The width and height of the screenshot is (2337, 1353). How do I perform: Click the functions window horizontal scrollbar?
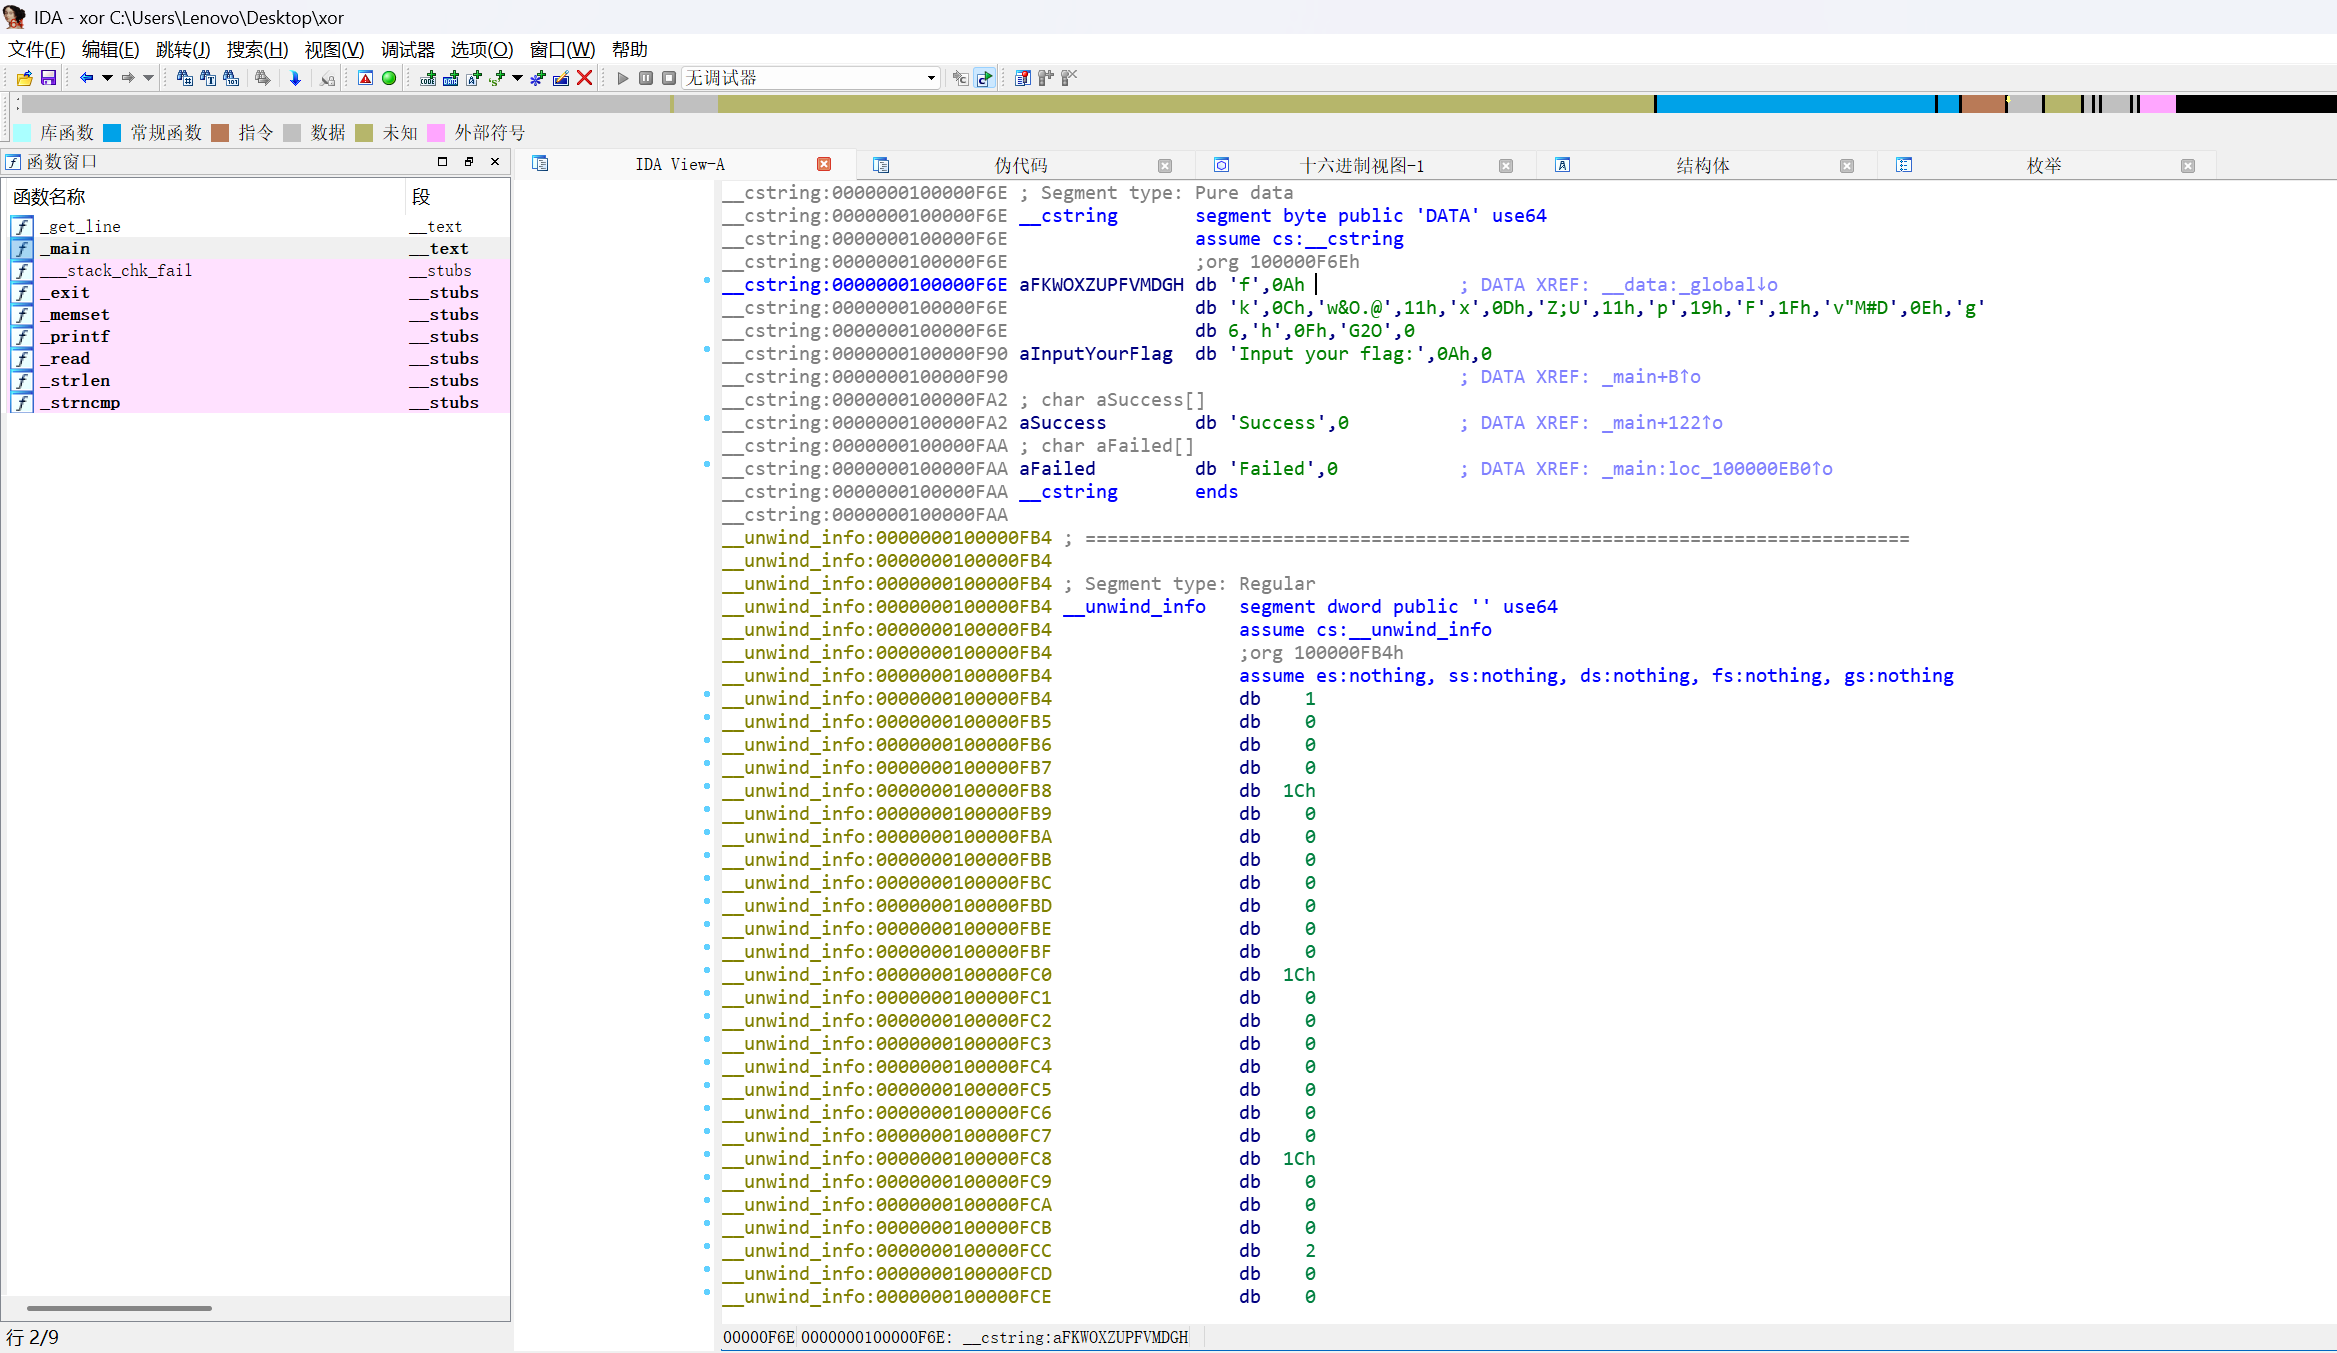point(119,1308)
